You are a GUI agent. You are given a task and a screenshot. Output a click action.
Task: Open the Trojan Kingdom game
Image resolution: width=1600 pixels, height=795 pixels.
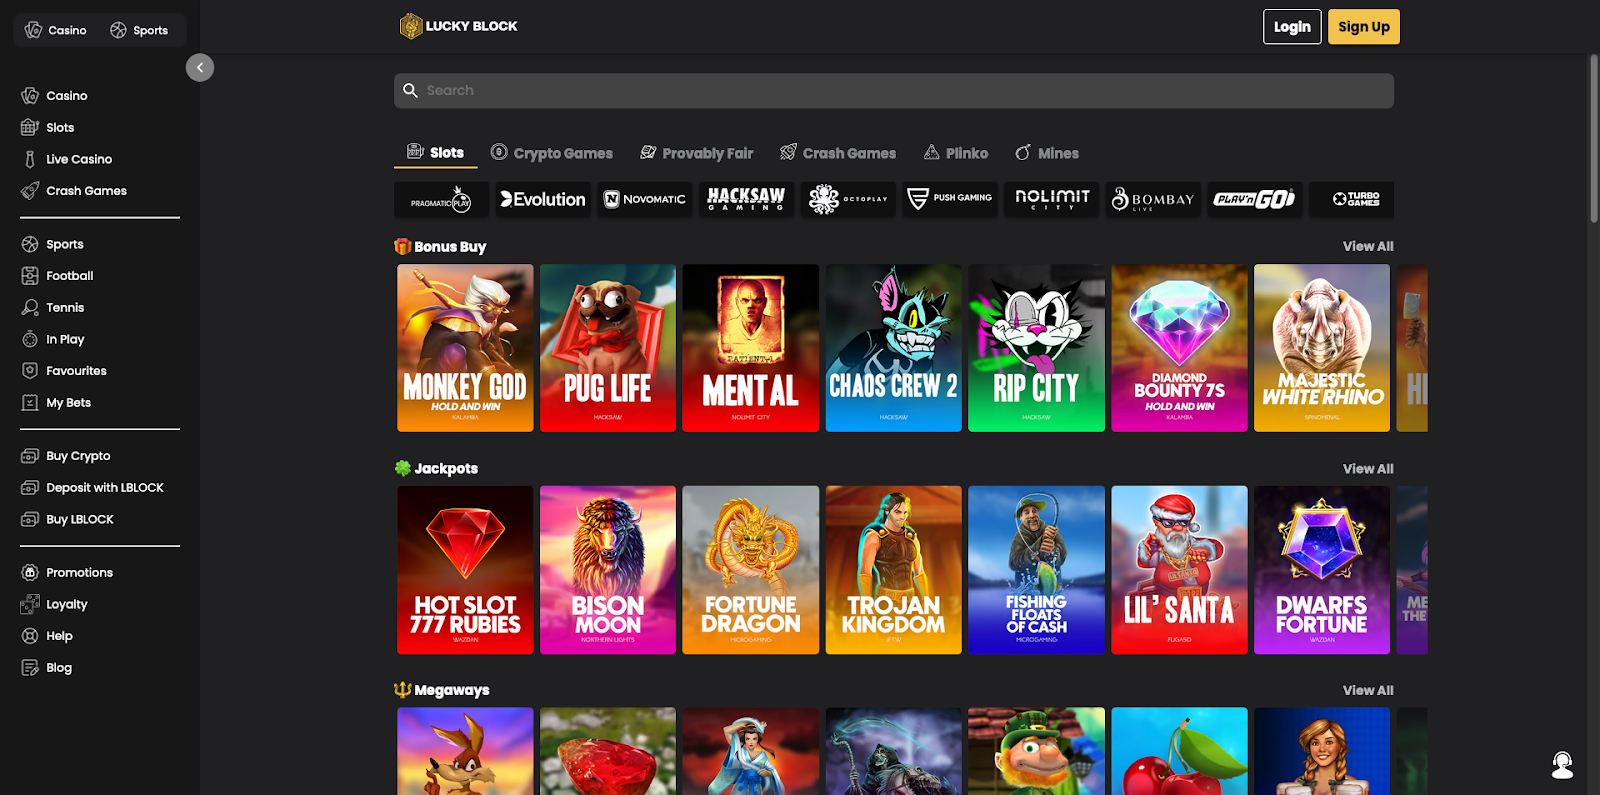tap(893, 570)
